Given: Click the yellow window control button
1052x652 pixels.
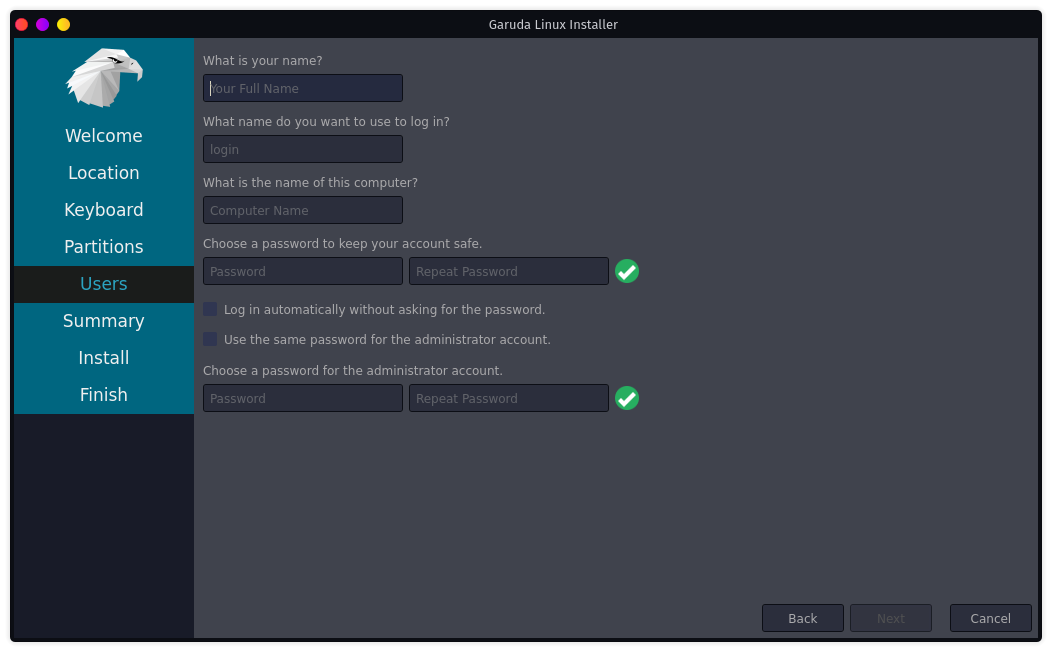Looking at the screenshot, I should click(x=63, y=24).
